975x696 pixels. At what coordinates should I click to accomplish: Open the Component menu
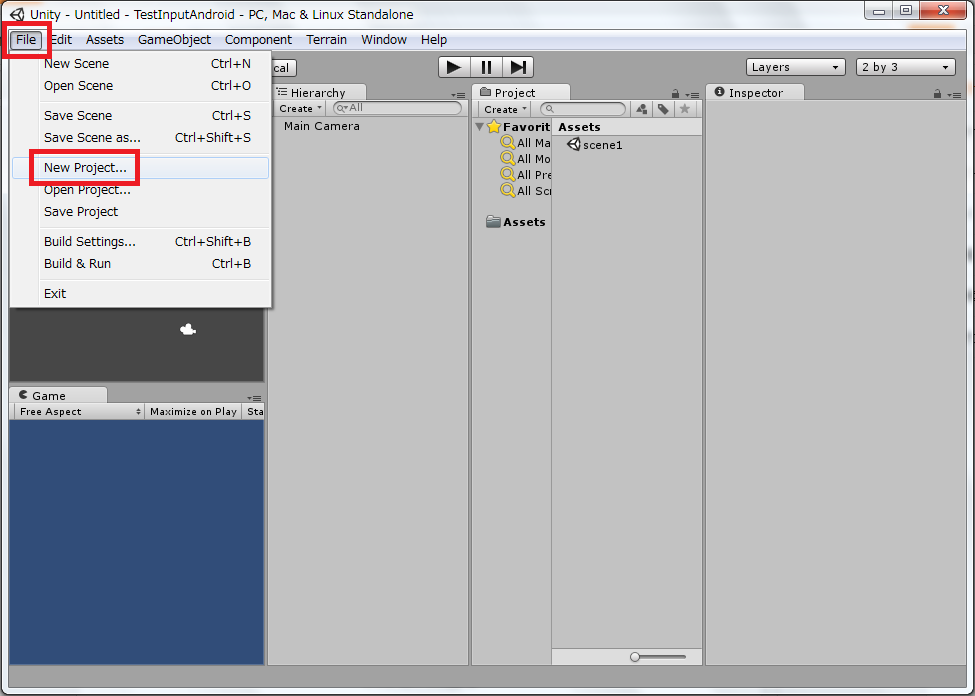pos(258,40)
